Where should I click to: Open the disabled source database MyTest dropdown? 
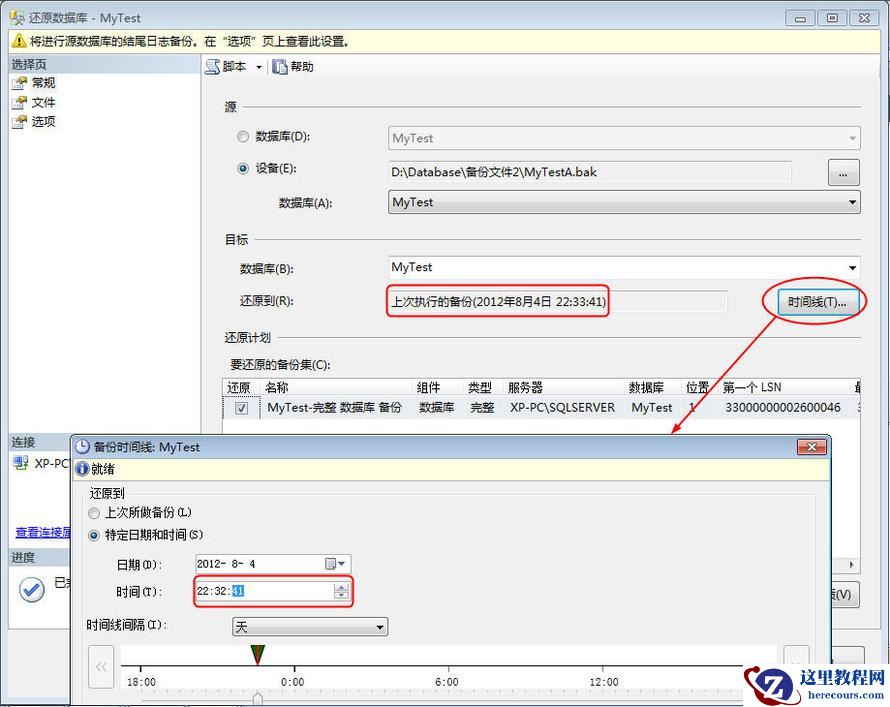point(624,138)
